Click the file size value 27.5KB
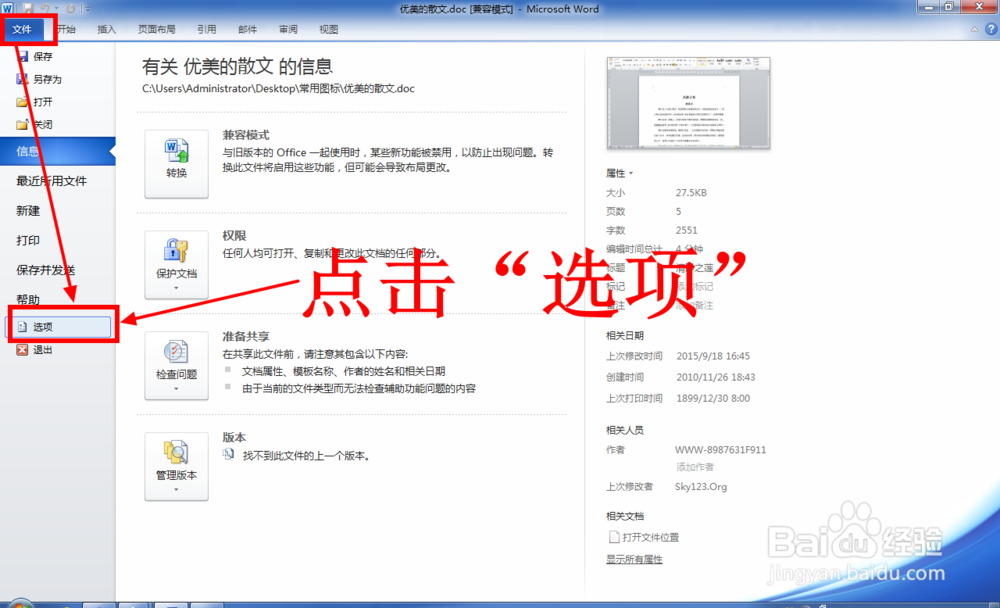 (691, 193)
